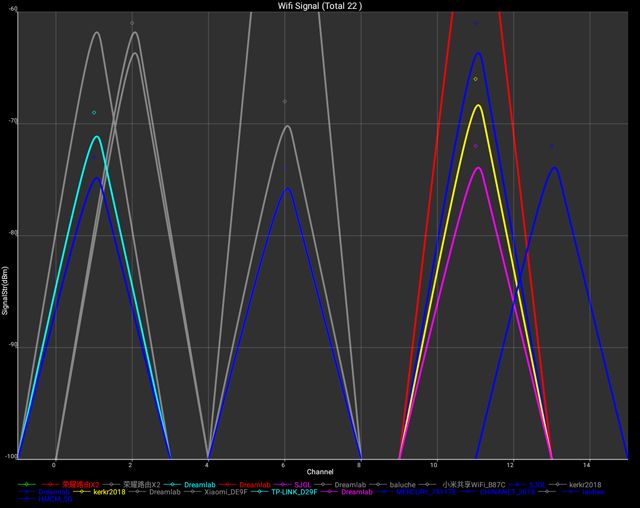The height and width of the screenshot is (508, 640).
Task: Select 小米共享WiFi_B87C in the legend
Action: pyautogui.click(x=475, y=484)
